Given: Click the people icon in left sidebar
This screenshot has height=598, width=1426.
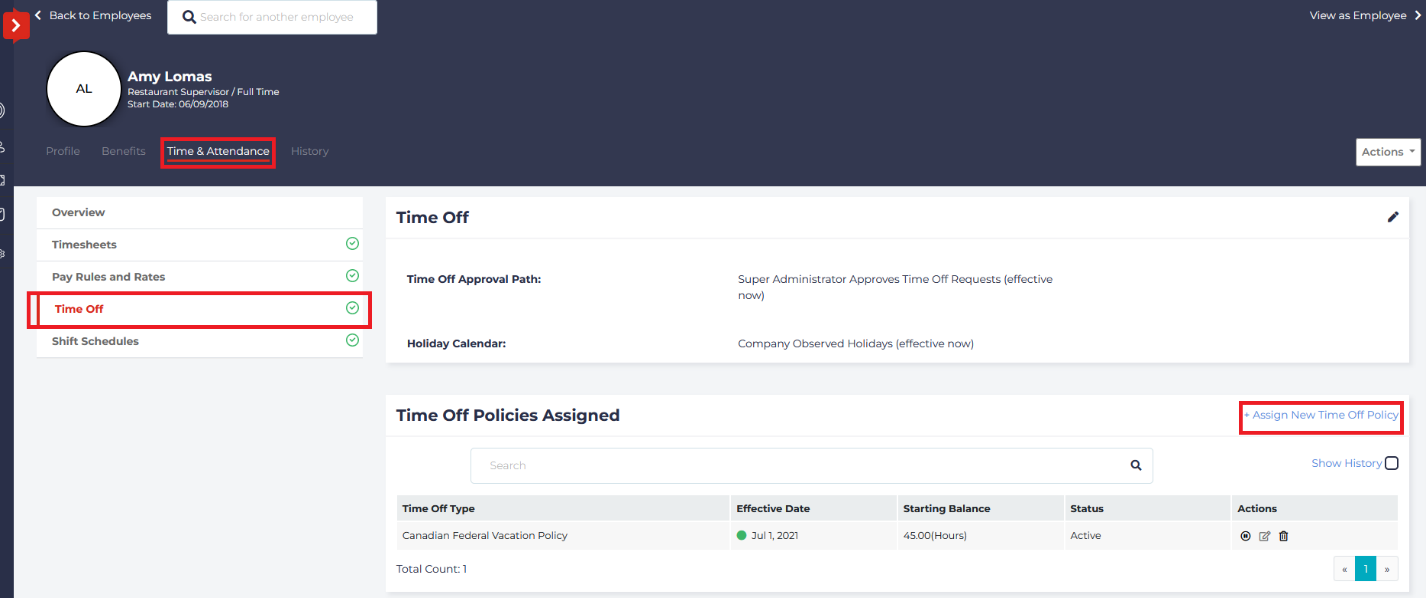Looking at the screenshot, I should (3, 147).
